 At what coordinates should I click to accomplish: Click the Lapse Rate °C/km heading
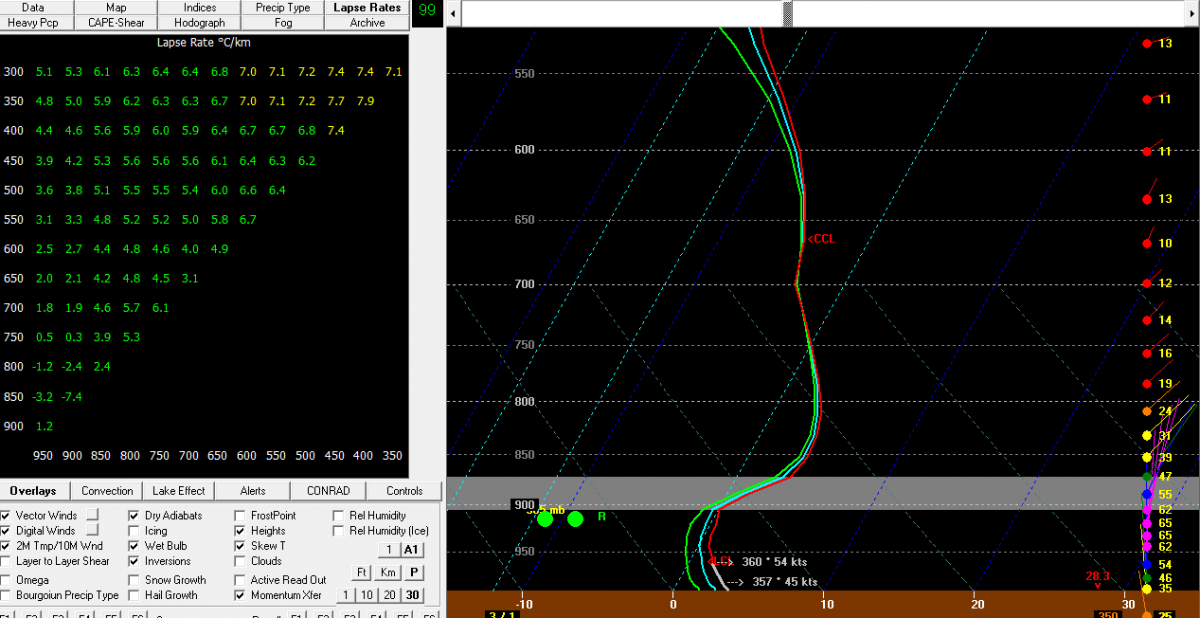pos(203,43)
